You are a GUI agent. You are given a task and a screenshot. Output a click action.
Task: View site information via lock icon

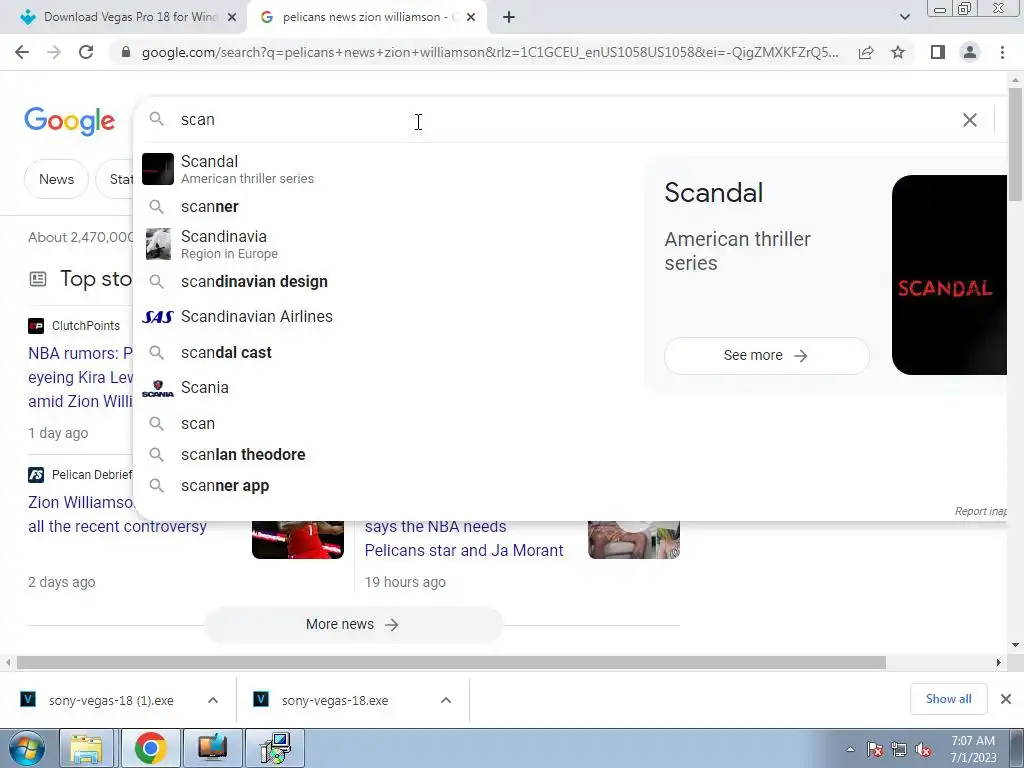pos(126,52)
